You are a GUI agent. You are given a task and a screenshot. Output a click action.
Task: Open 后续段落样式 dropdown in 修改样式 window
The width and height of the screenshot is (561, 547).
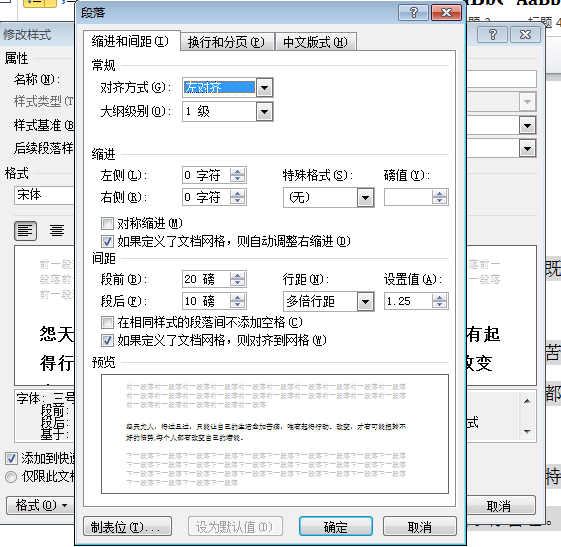[527, 148]
